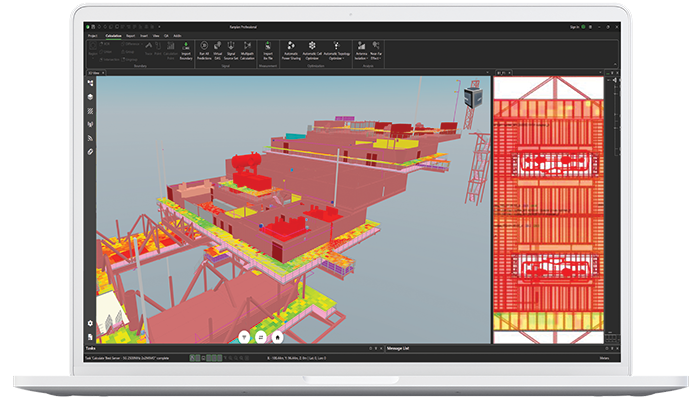The image size is (700, 400).
Task: Click the green status indicator beside Sign in
Action: tap(583, 27)
